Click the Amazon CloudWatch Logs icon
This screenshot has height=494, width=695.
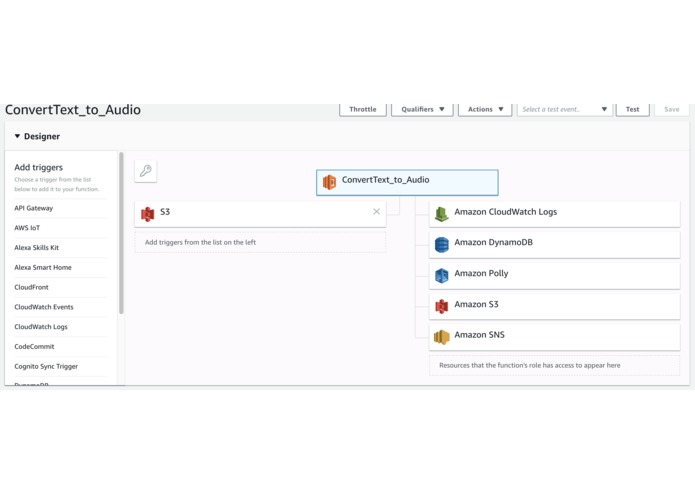[x=441, y=214]
